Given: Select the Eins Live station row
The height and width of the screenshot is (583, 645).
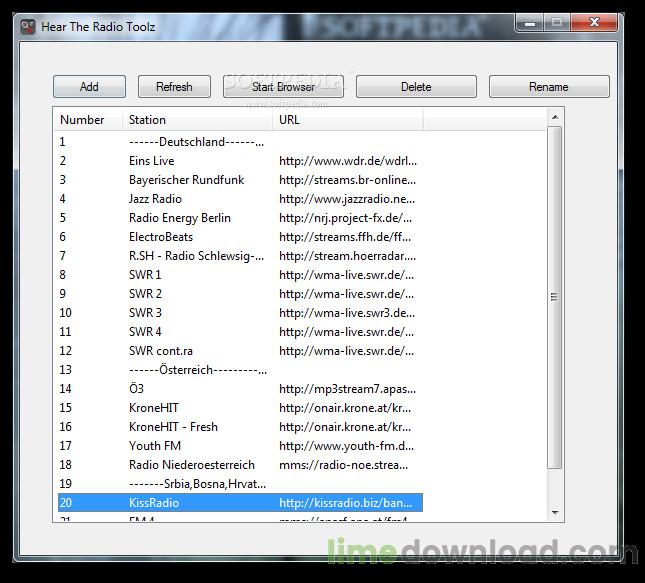Looking at the screenshot, I should (x=152, y=161).
